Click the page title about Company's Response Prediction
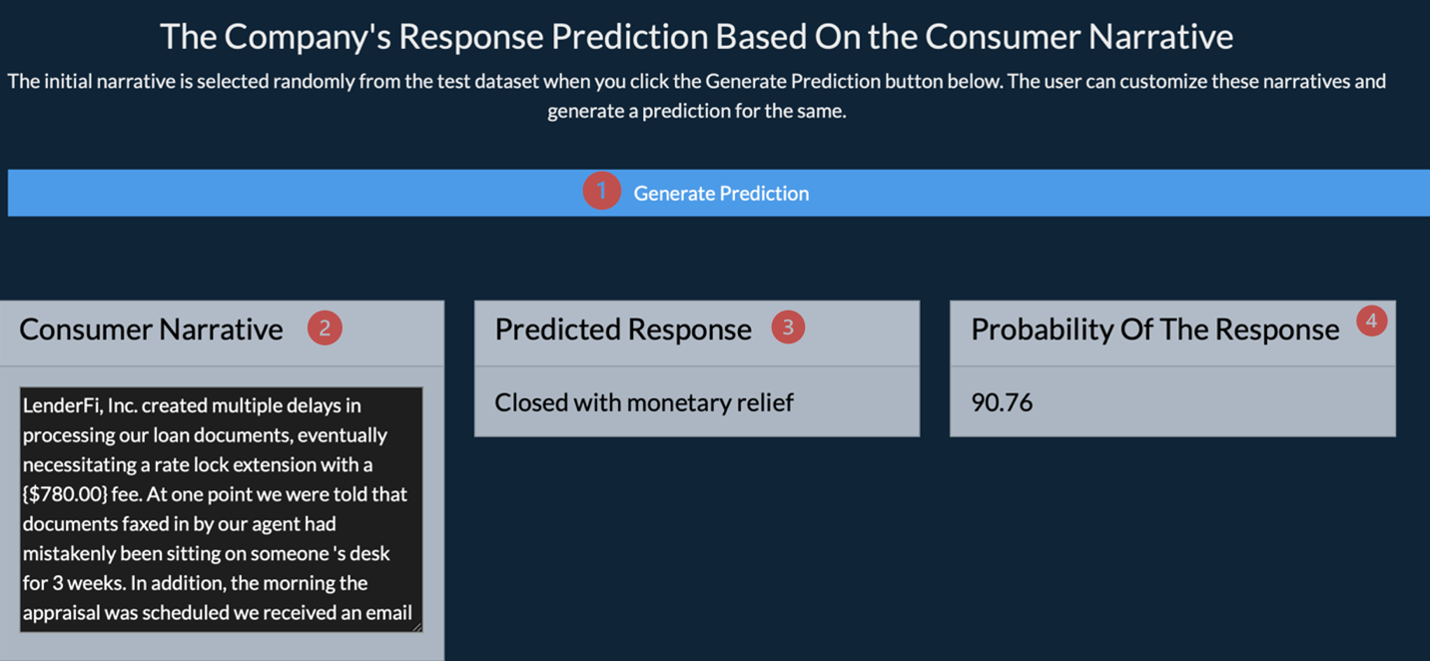 (x=696, y=37)
